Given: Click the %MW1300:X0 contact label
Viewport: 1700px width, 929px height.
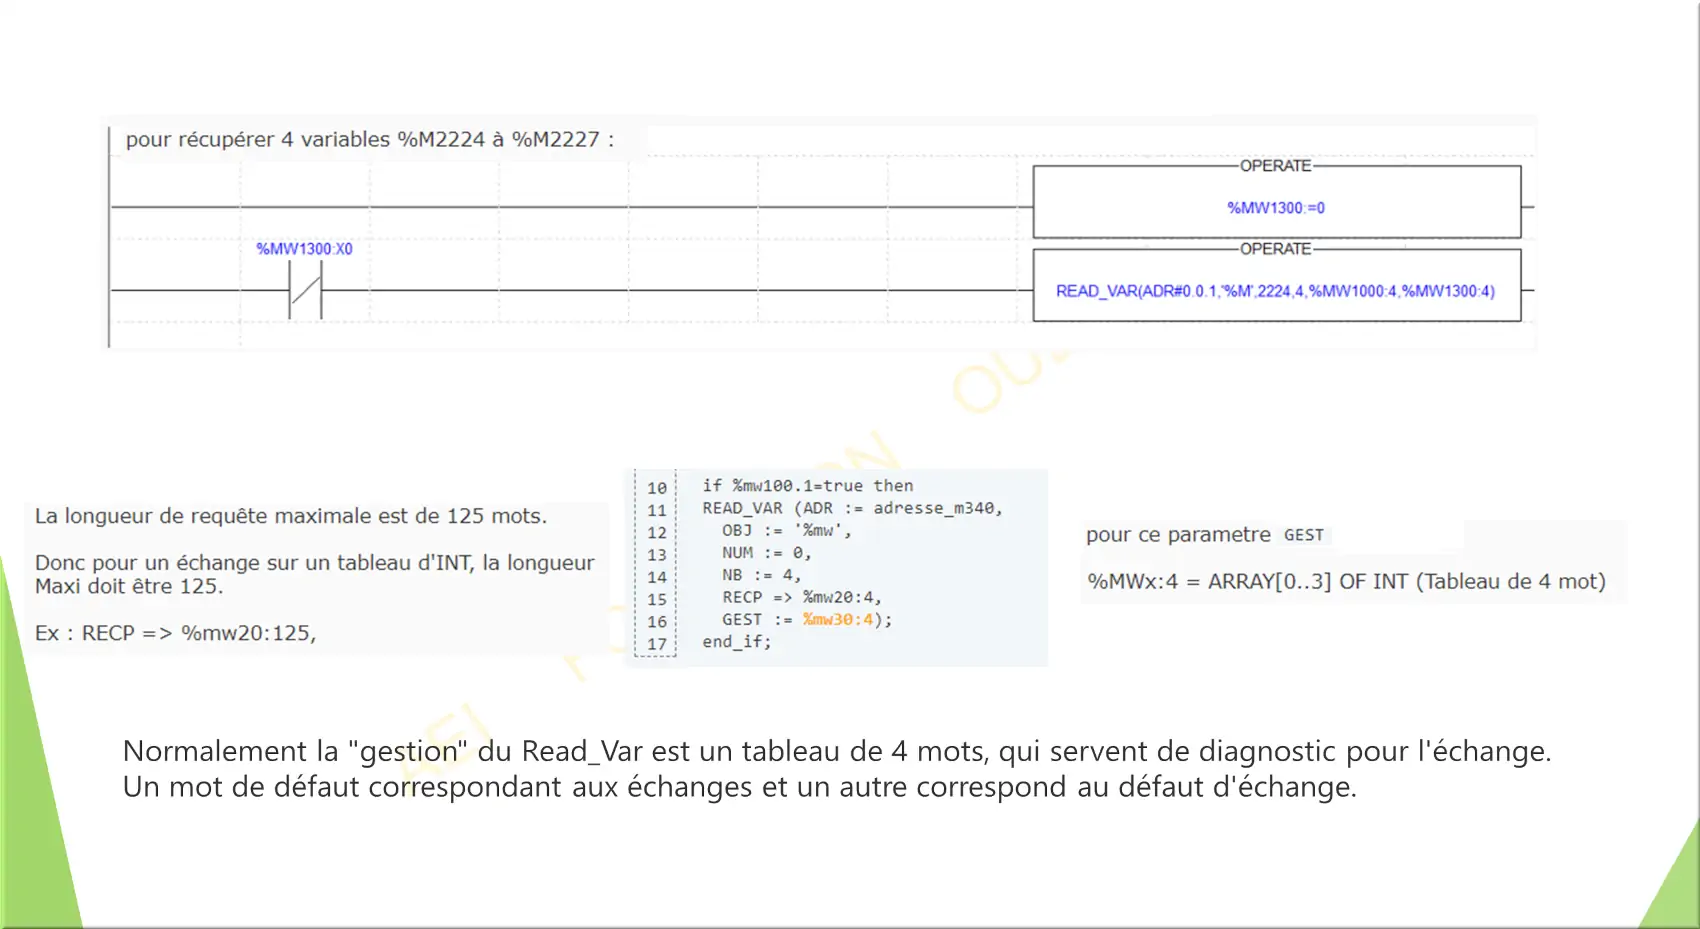Looking at the screenshot, I should click(304, 249).
